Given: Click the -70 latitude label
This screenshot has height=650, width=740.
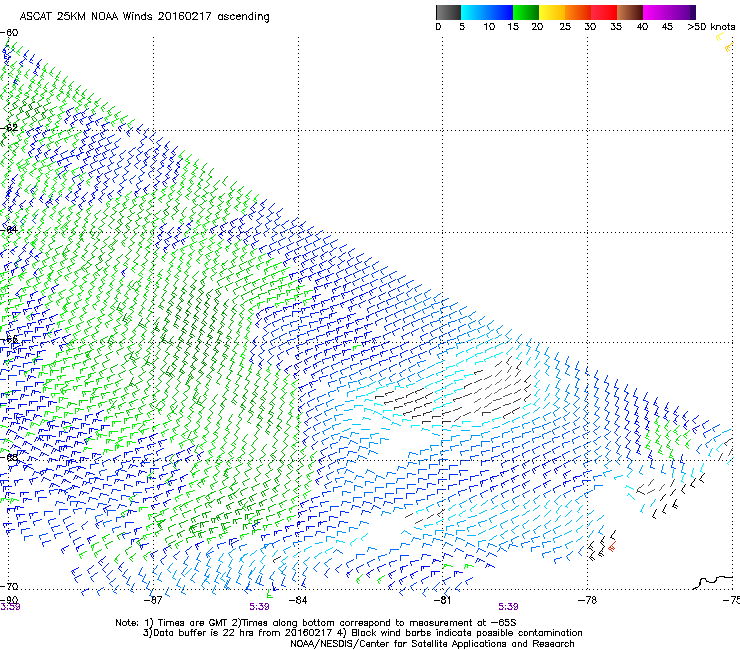Looking at the screenshot, I should (x=9, y=586).
